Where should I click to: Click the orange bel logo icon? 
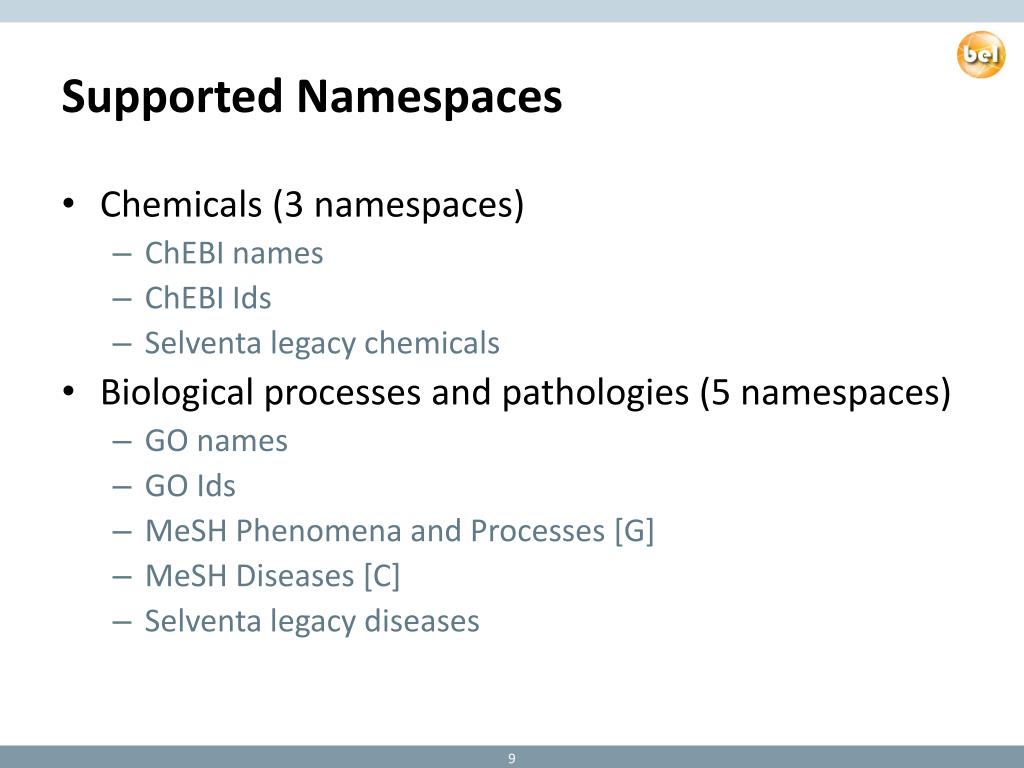tap(981, 54)
